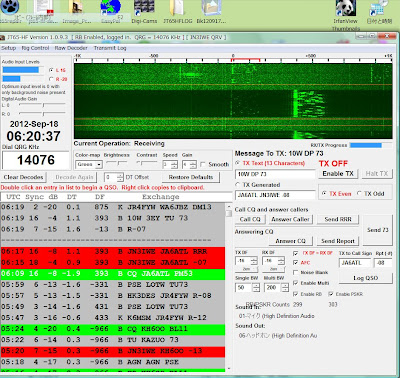Adjust the Contrast slider
Viewport: 400px width, 378px height.
pyautogui.click(x=147, y=163)
